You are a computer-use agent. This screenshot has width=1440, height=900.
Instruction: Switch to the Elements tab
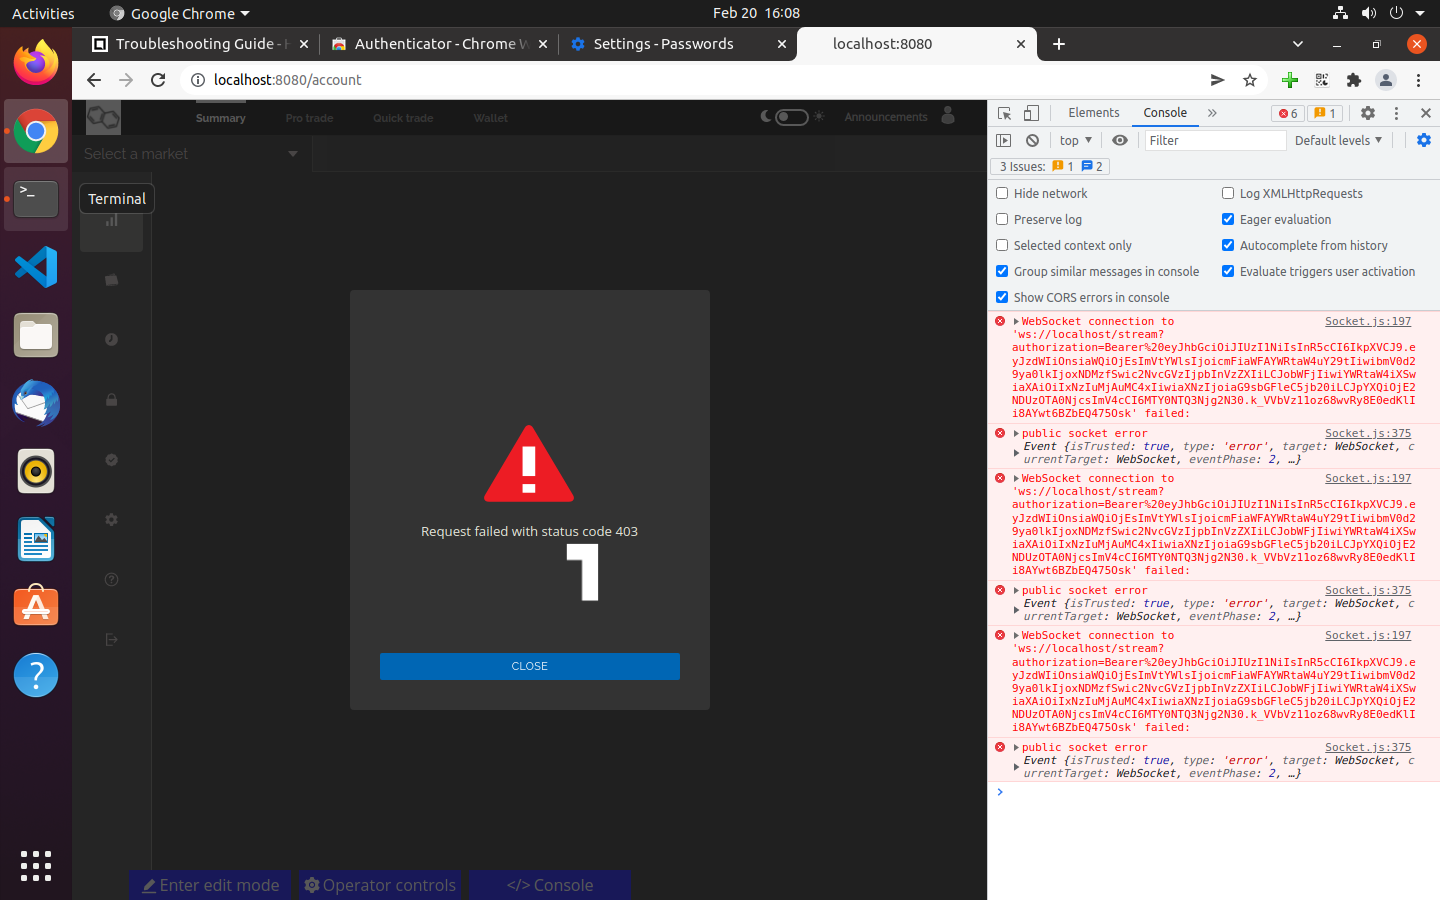coord(1093,113)
